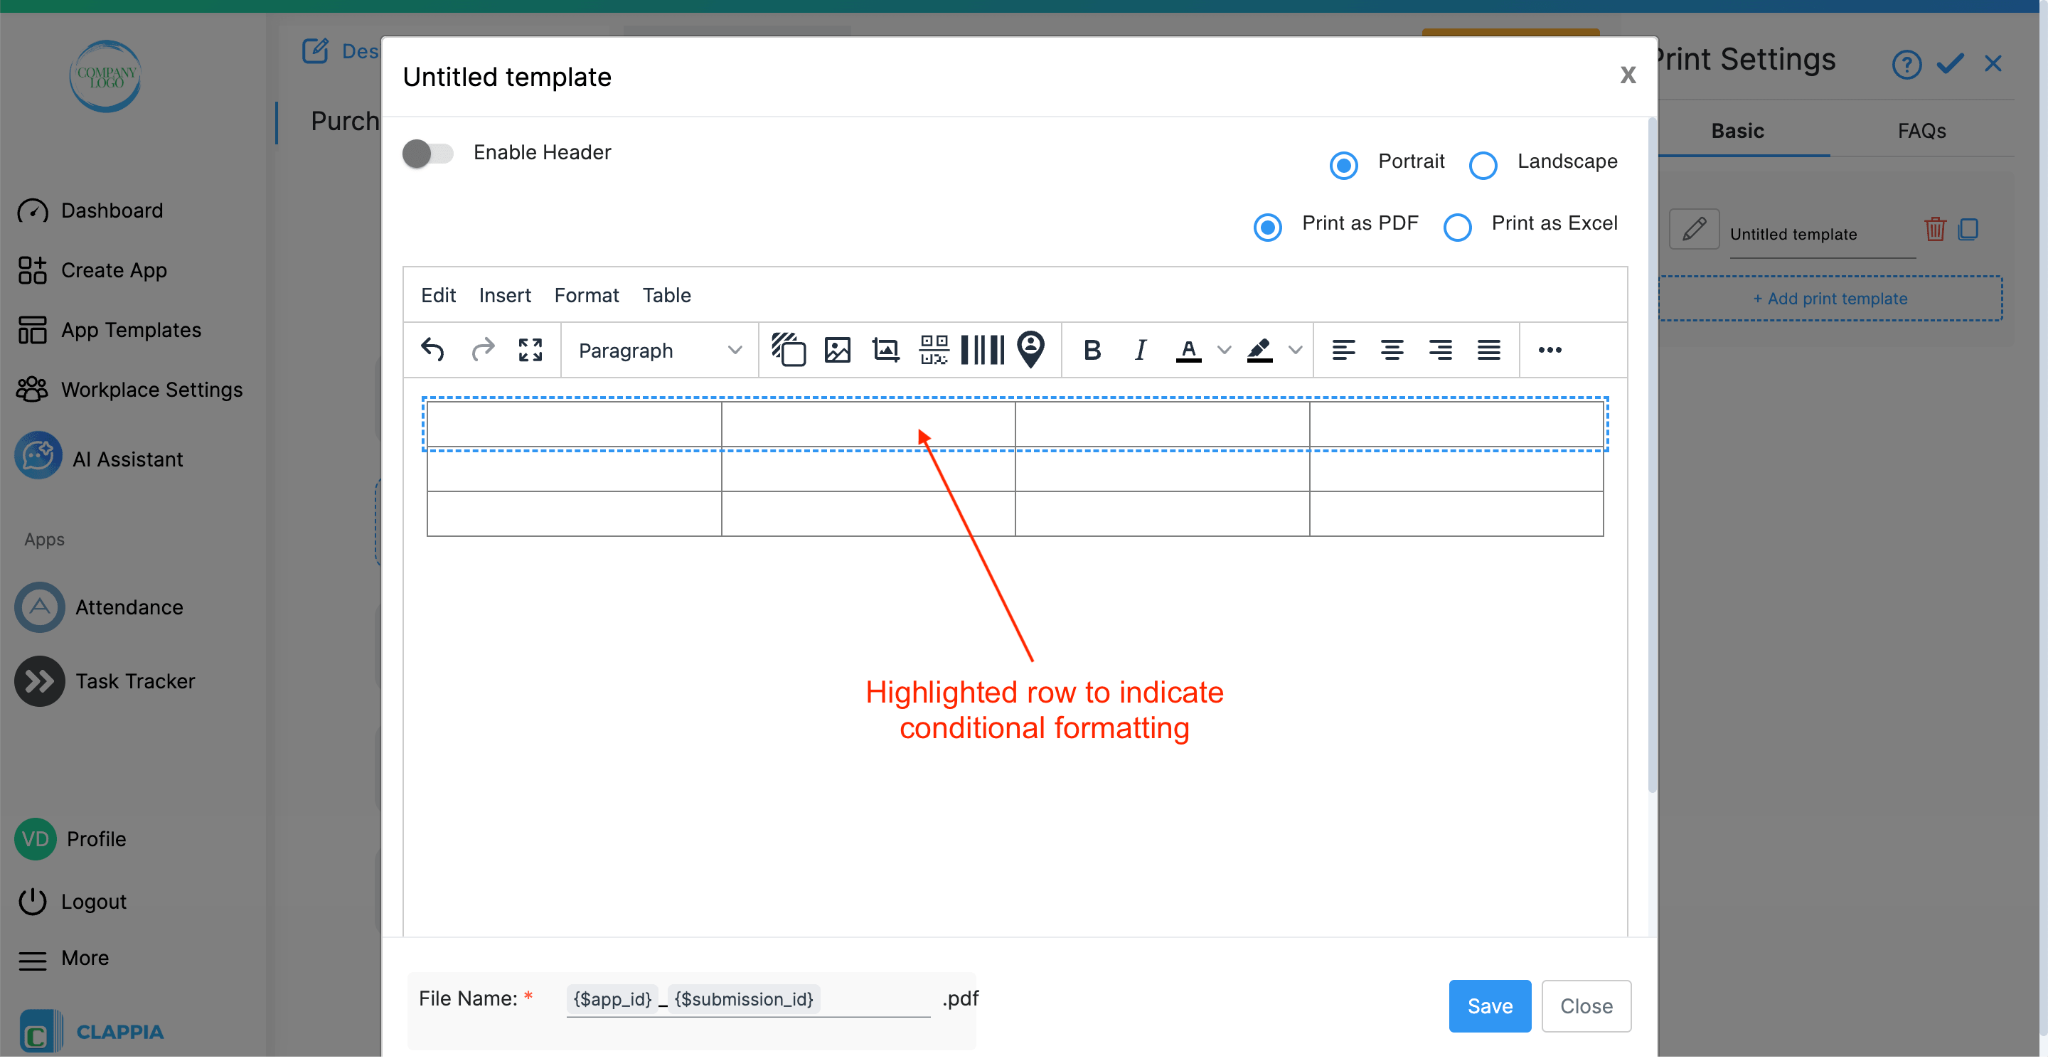Open Profile in sidebar
The height and width of the screenshot is (1057, 2048).
pyautogui.click(x=71, y=839)
